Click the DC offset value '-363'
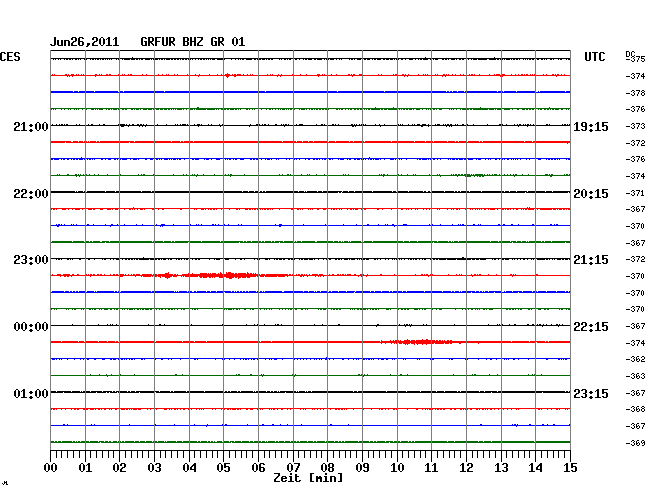 point(635,376)
